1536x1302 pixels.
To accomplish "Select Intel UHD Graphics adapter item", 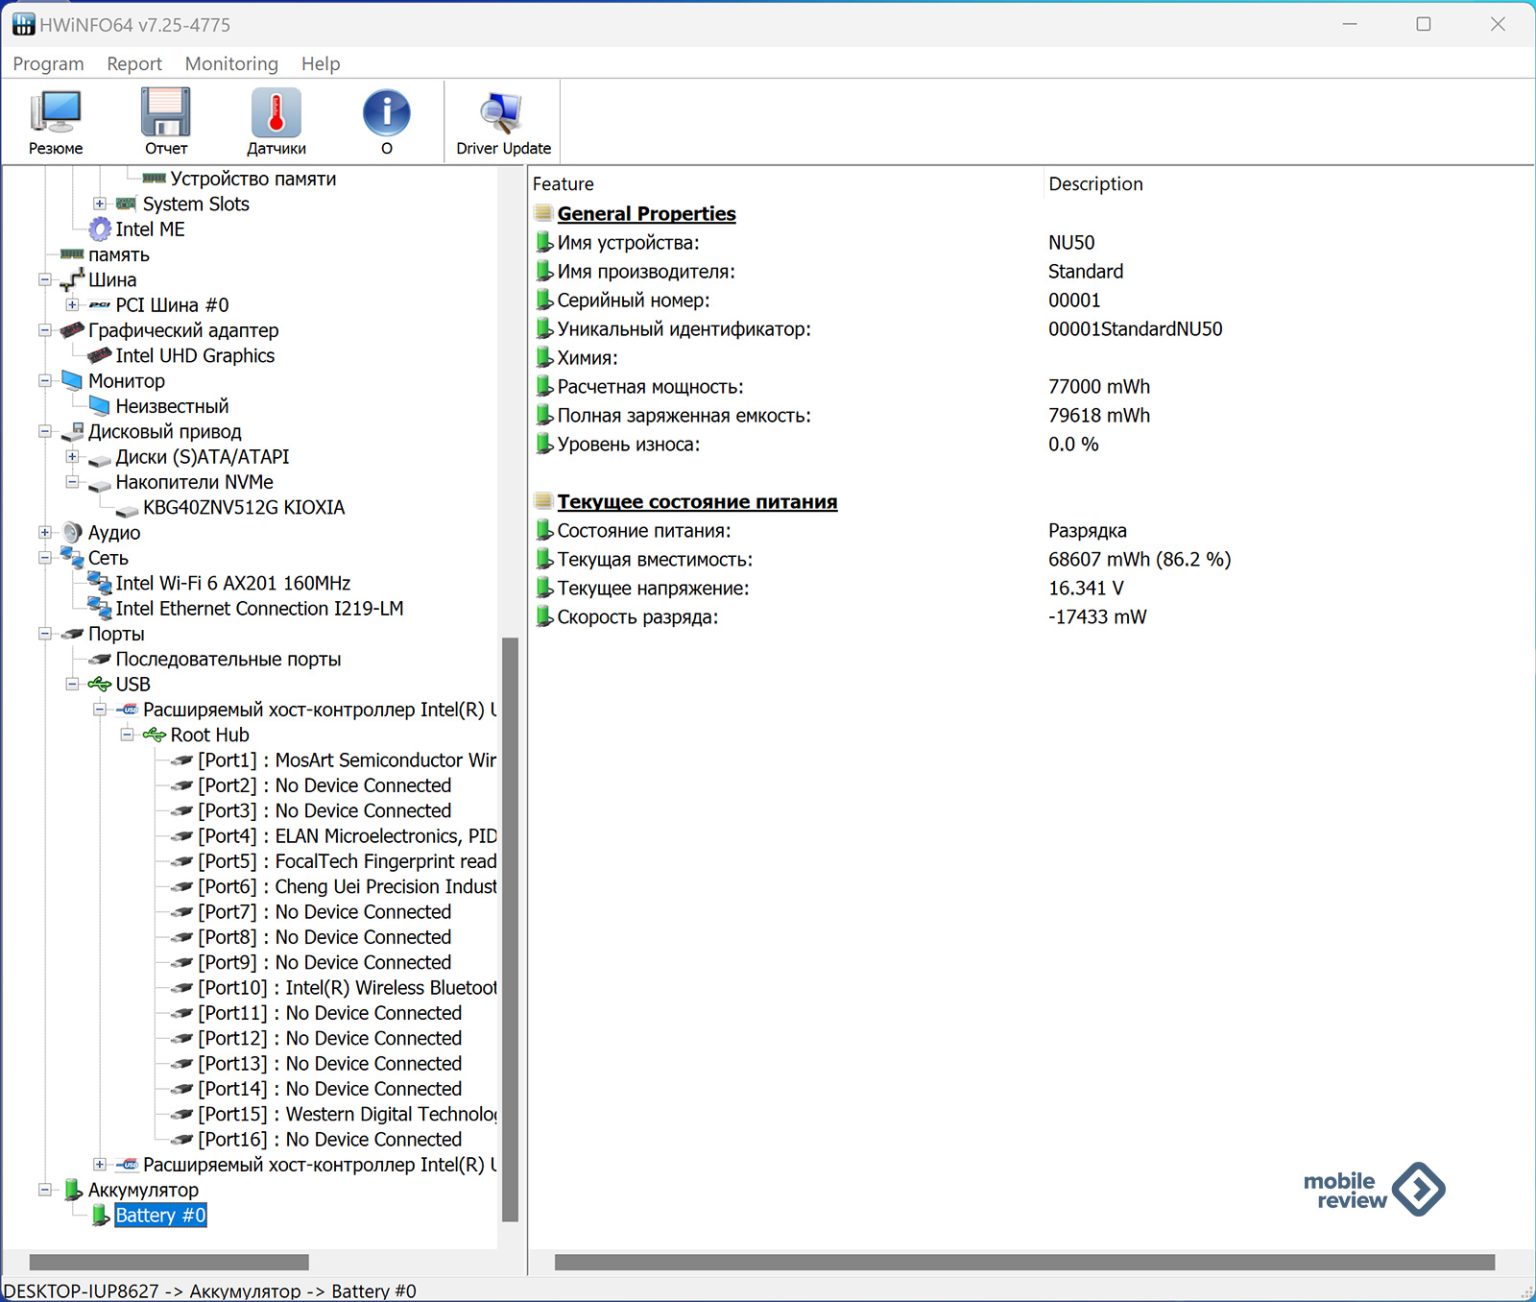I will pos(195,356).
